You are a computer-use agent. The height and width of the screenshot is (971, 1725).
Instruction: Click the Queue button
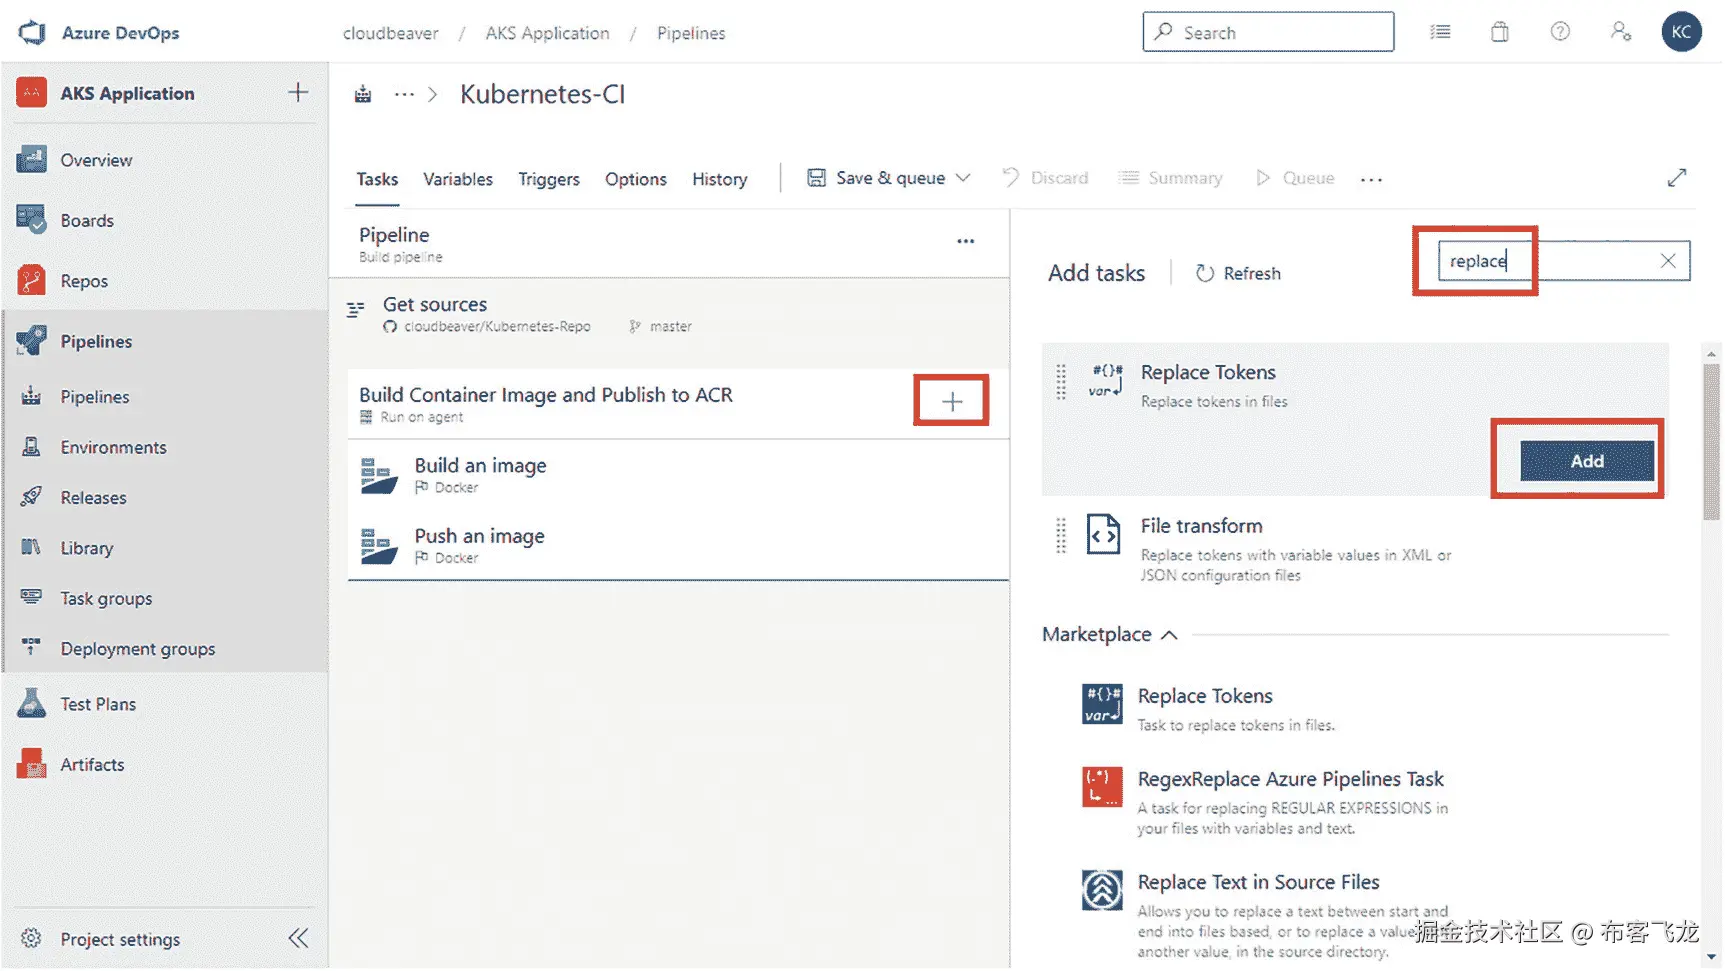[x=1295, y=178]
